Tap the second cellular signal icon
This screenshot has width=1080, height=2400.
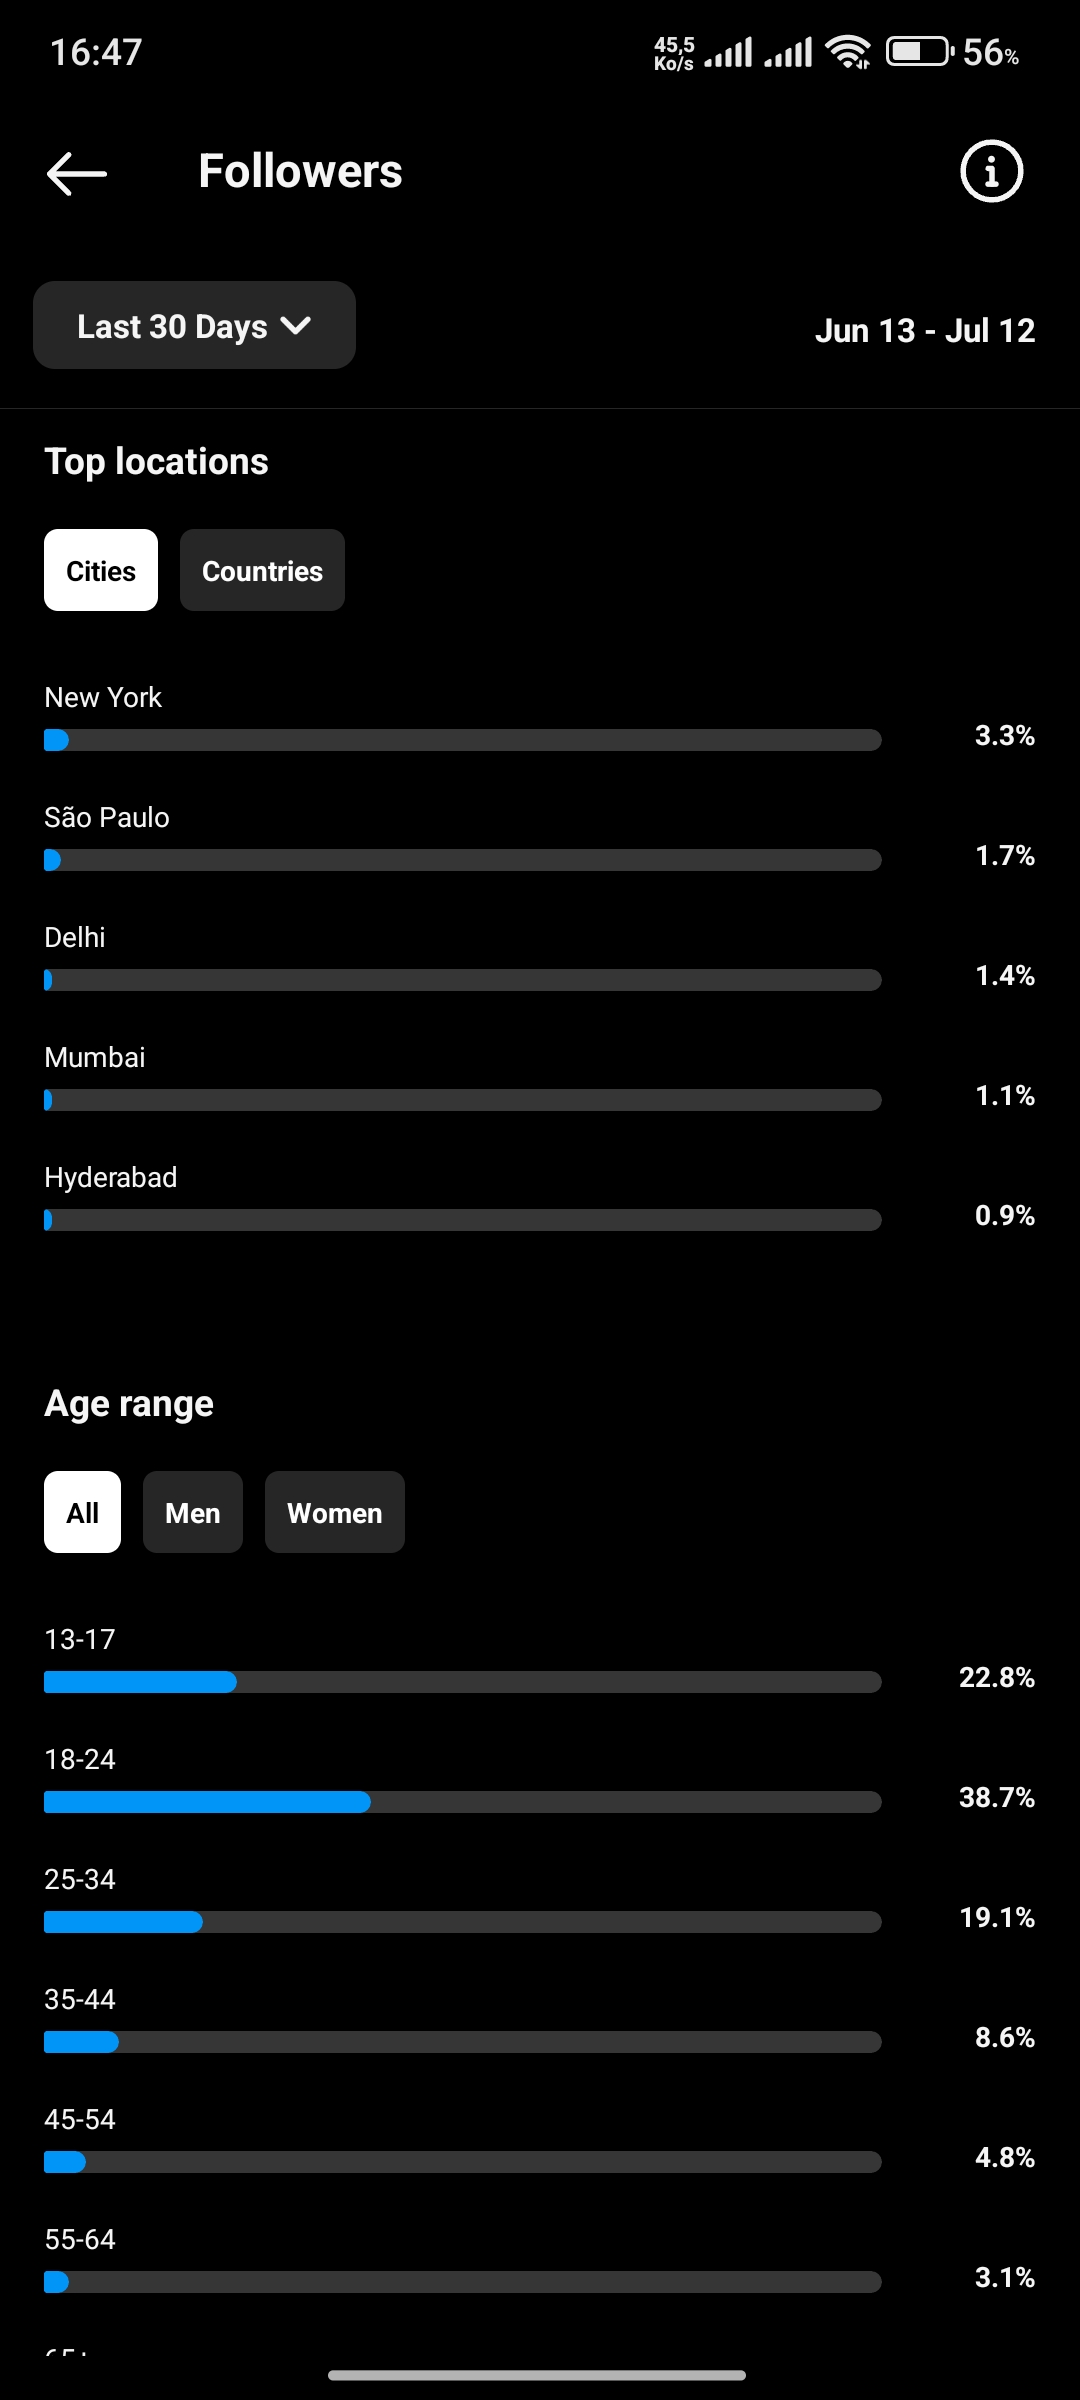[788, 52]
